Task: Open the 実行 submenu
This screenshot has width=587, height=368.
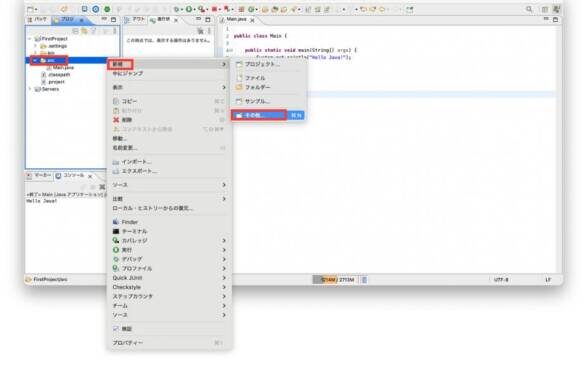Action: (169, 250)
